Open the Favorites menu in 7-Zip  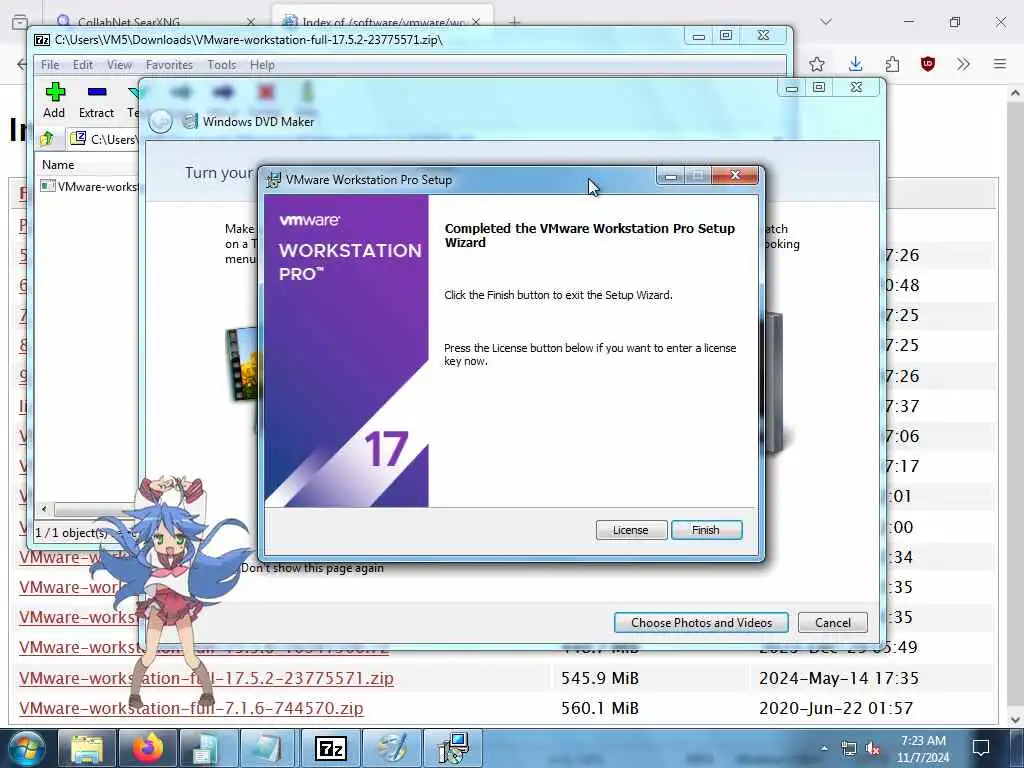point(169,65)
